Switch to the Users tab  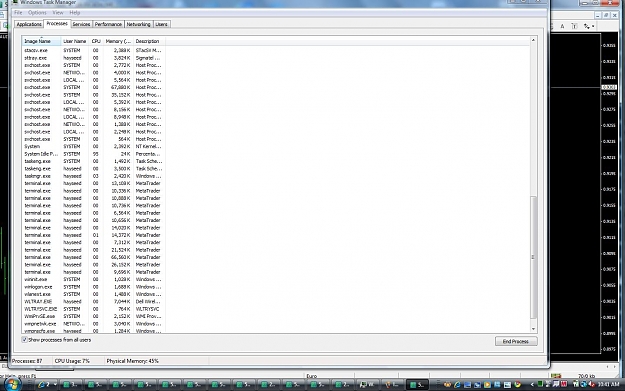click(161, 24)
